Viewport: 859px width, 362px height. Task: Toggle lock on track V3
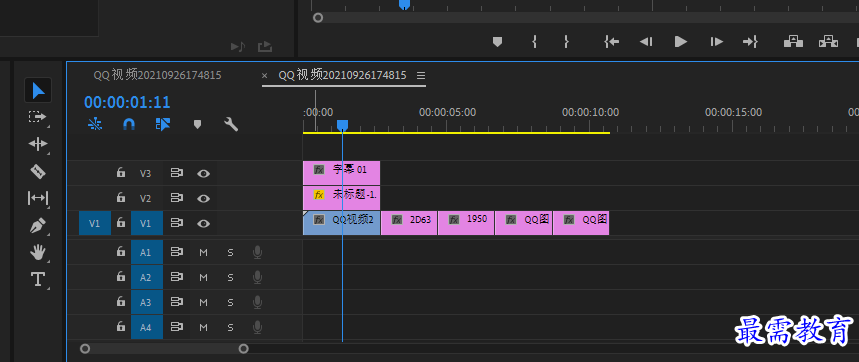121,173
